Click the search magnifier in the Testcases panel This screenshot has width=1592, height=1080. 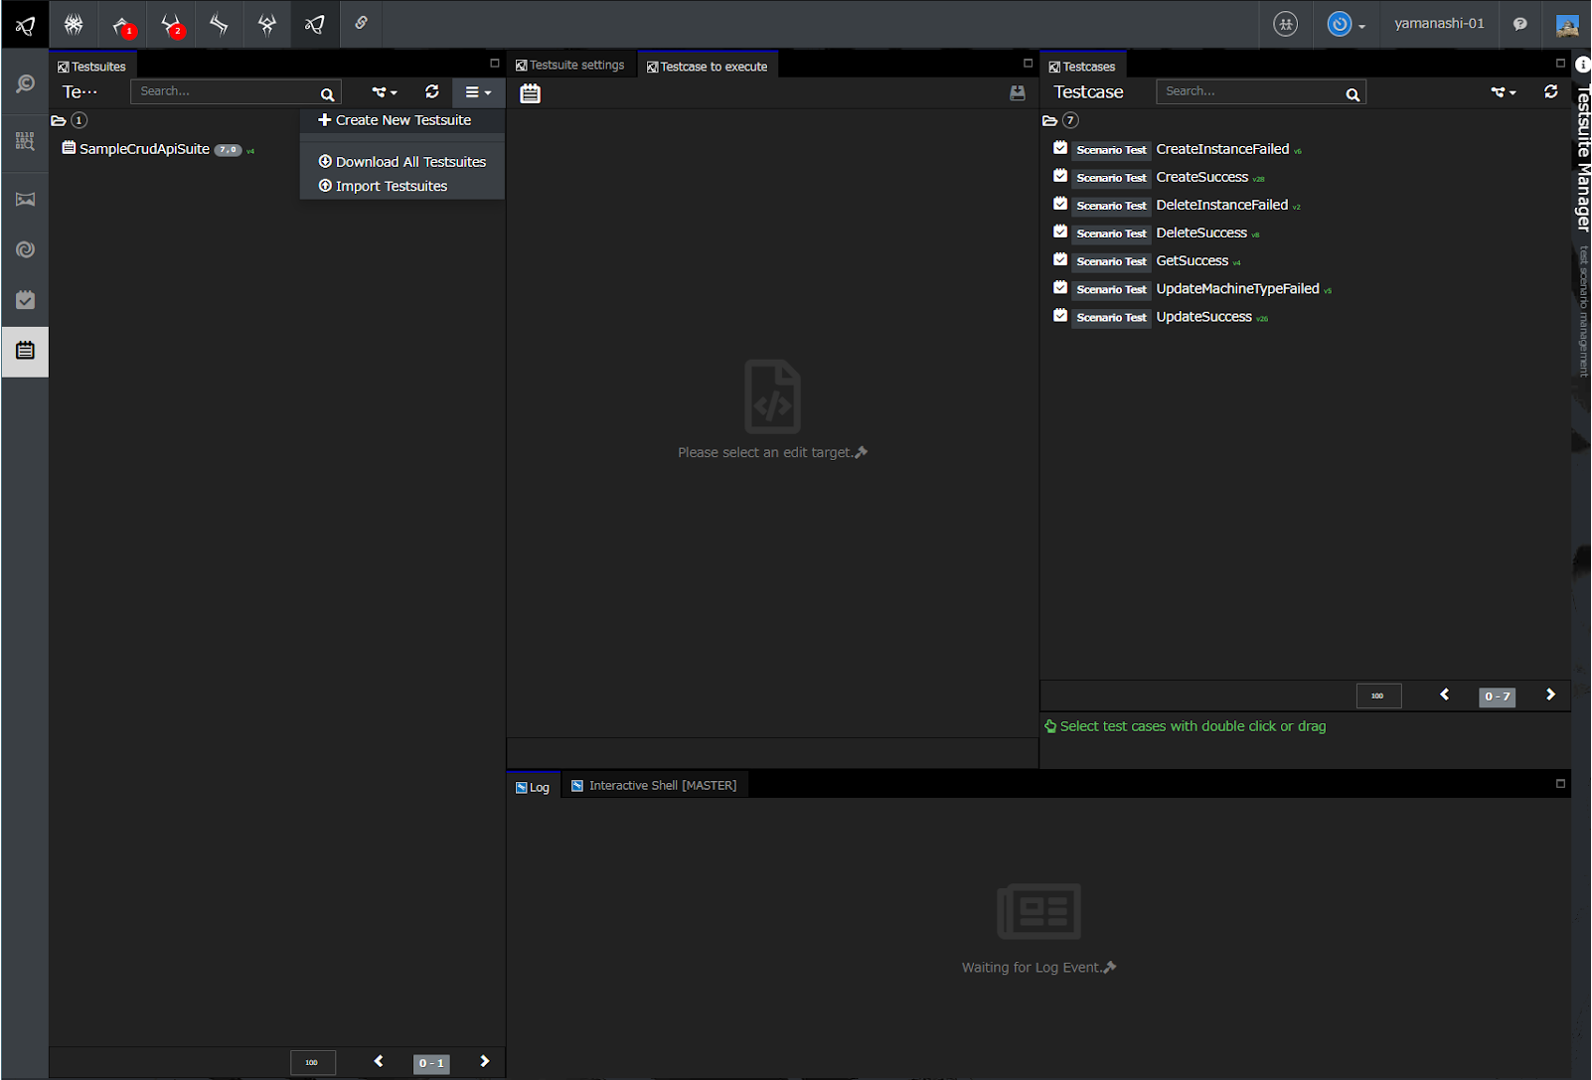tap(1352, 94)
